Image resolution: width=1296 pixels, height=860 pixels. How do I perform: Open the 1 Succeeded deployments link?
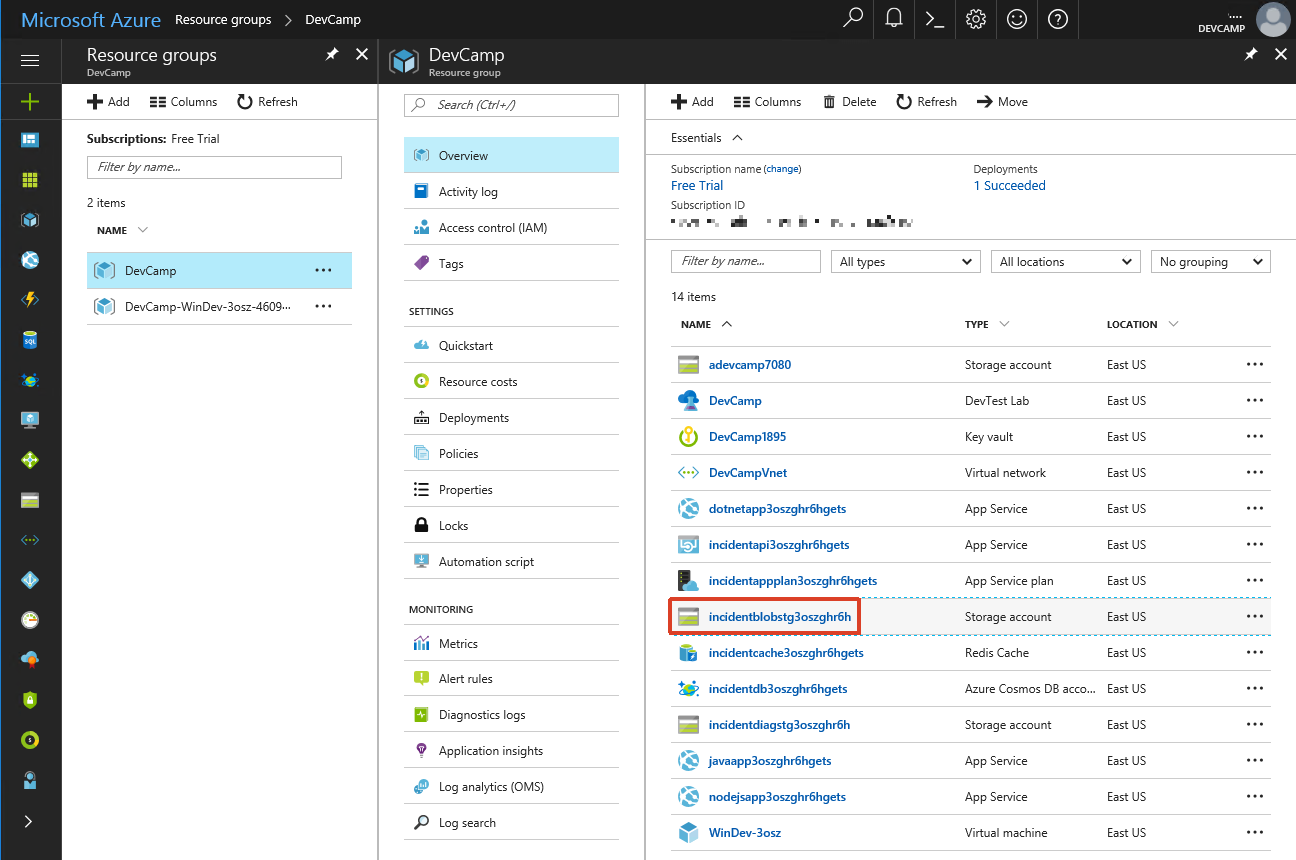pos(1010,186)
